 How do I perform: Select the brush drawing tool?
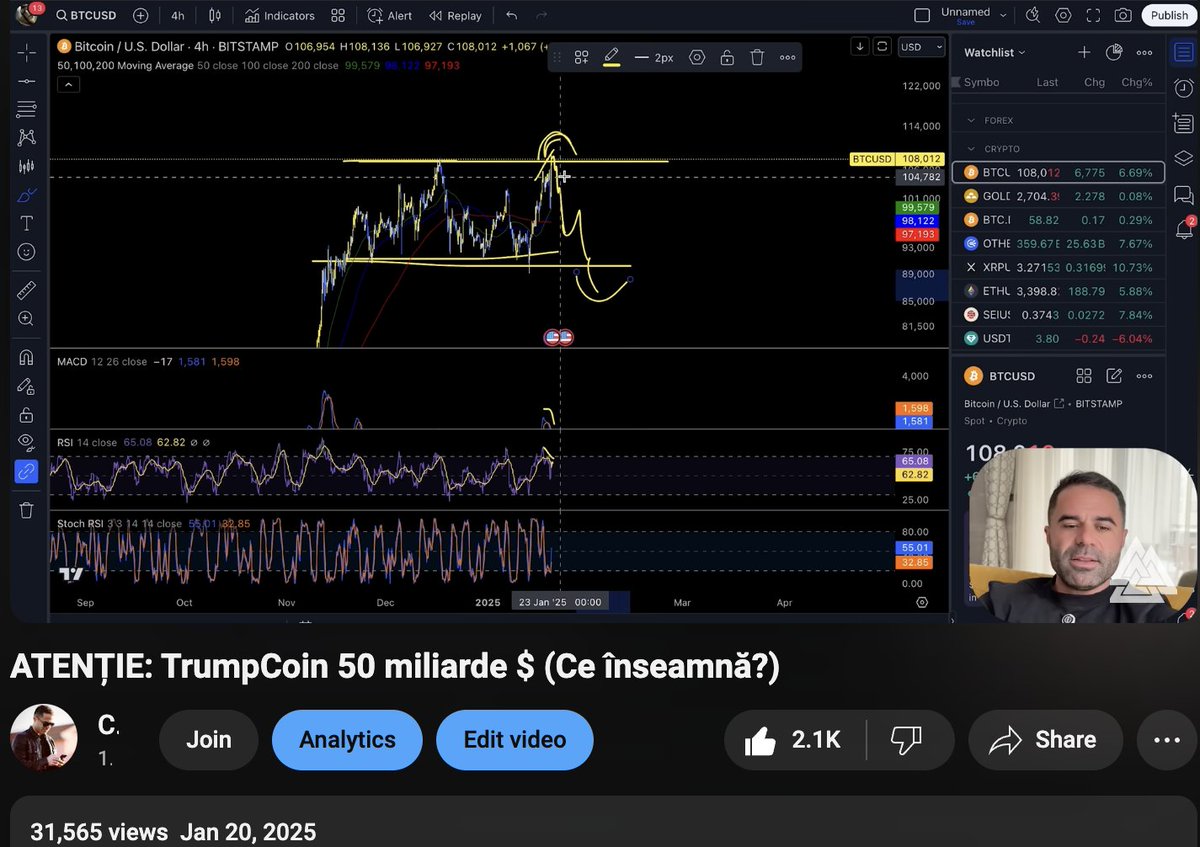pos(26,195)
